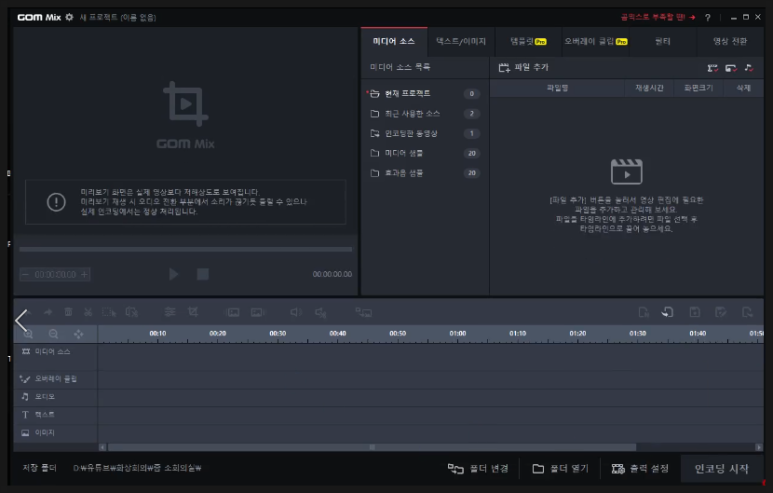The width and height of the screenshot is (773, 493).
Task: Click the 폴더 변경 button
Action: click(478, 469)
